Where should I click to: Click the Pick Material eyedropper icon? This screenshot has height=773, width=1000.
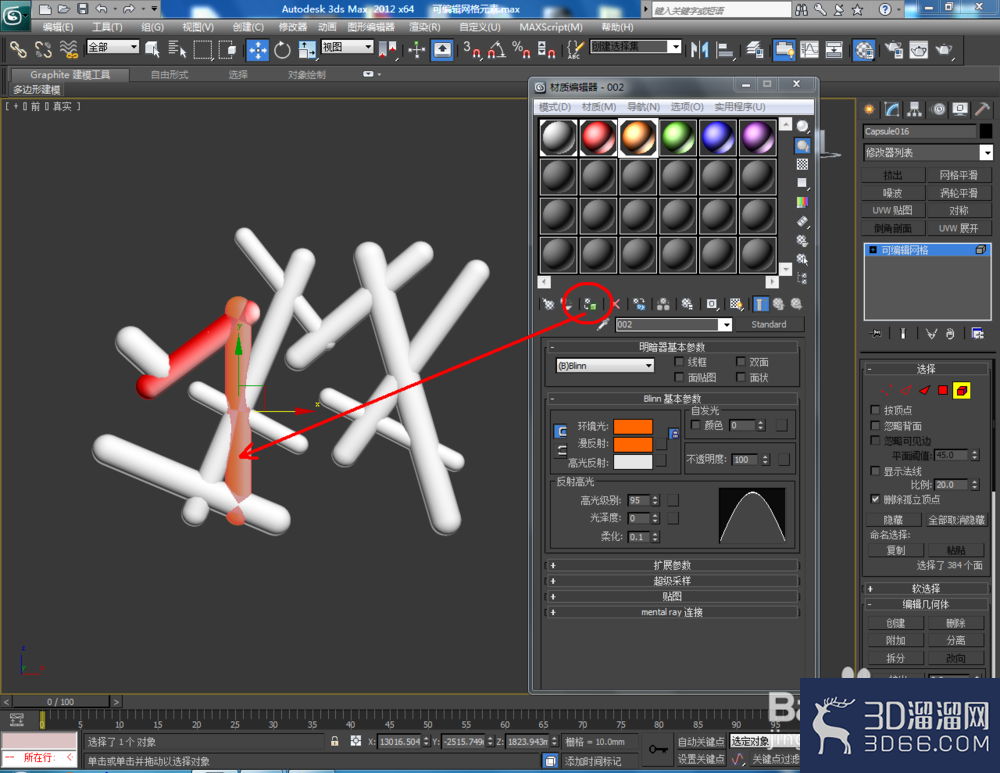(602, 325)
